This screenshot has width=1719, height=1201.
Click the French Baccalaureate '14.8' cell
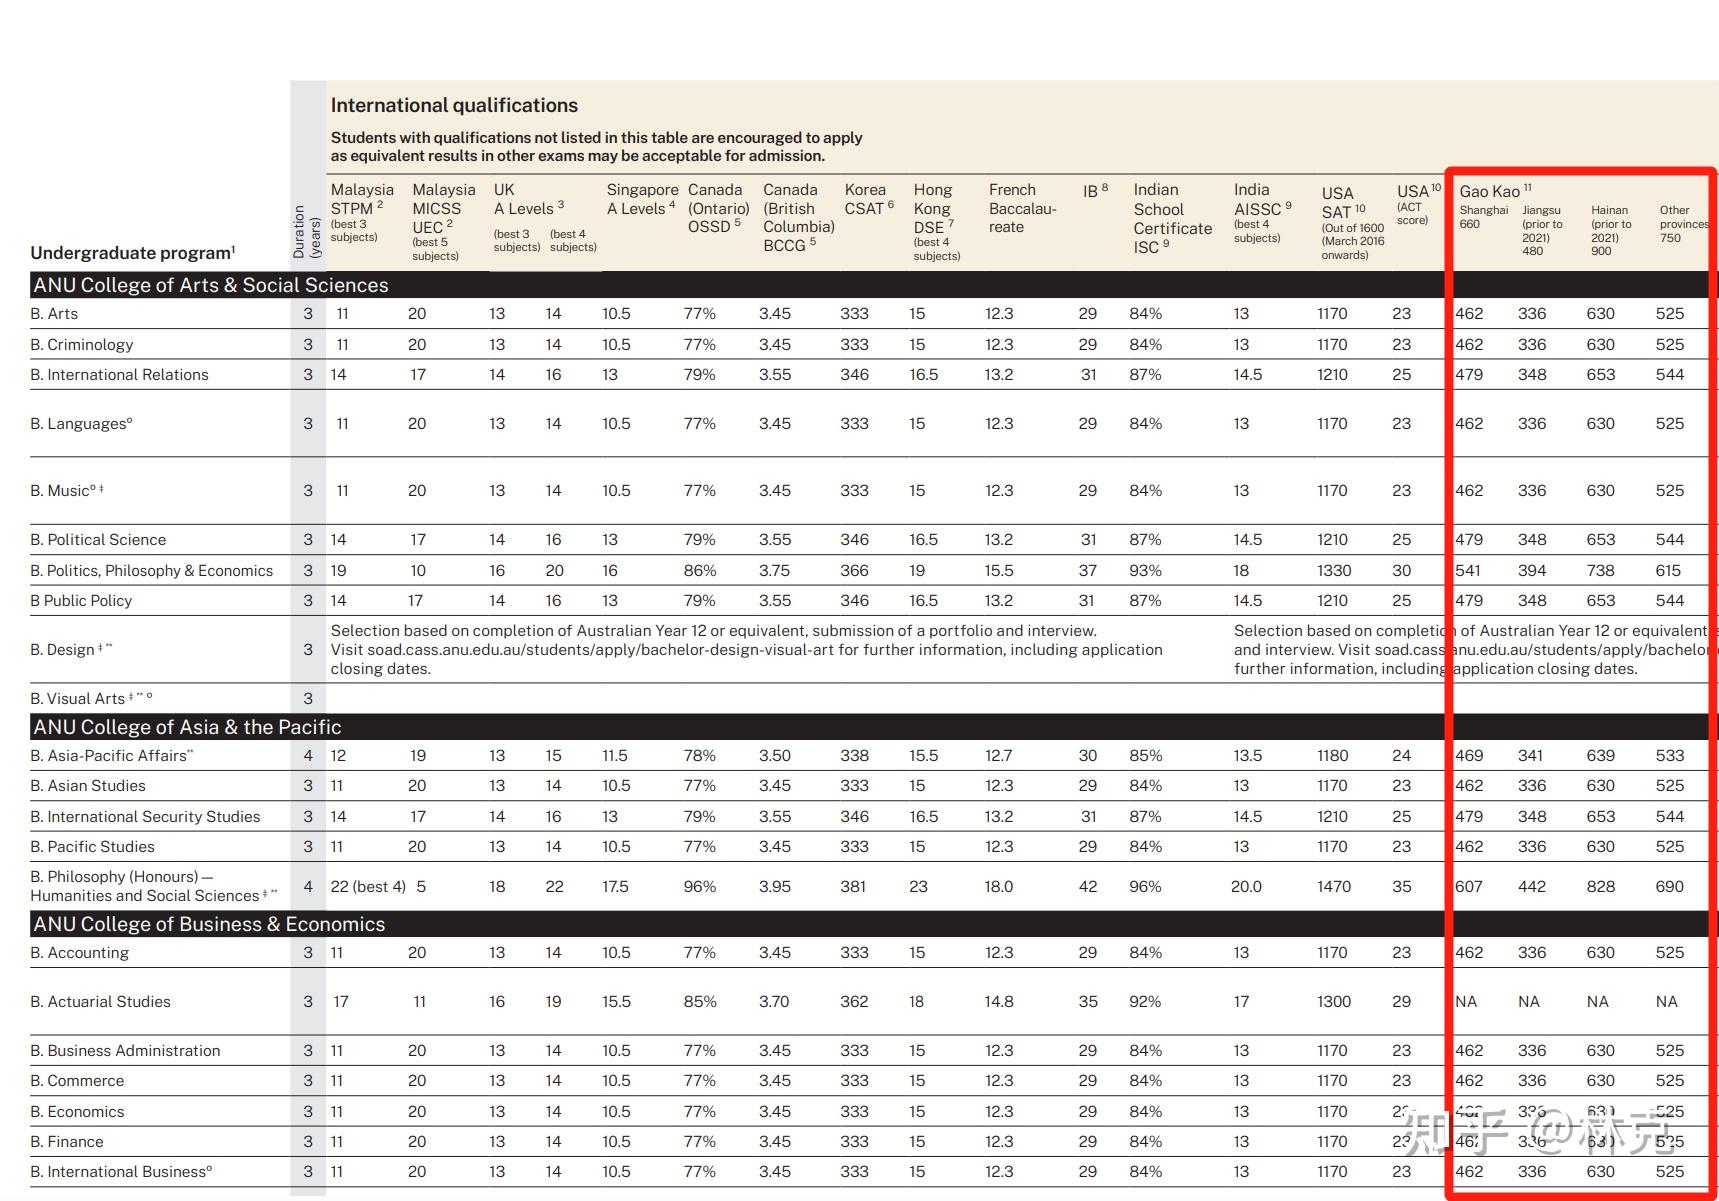coord(999,1001)
